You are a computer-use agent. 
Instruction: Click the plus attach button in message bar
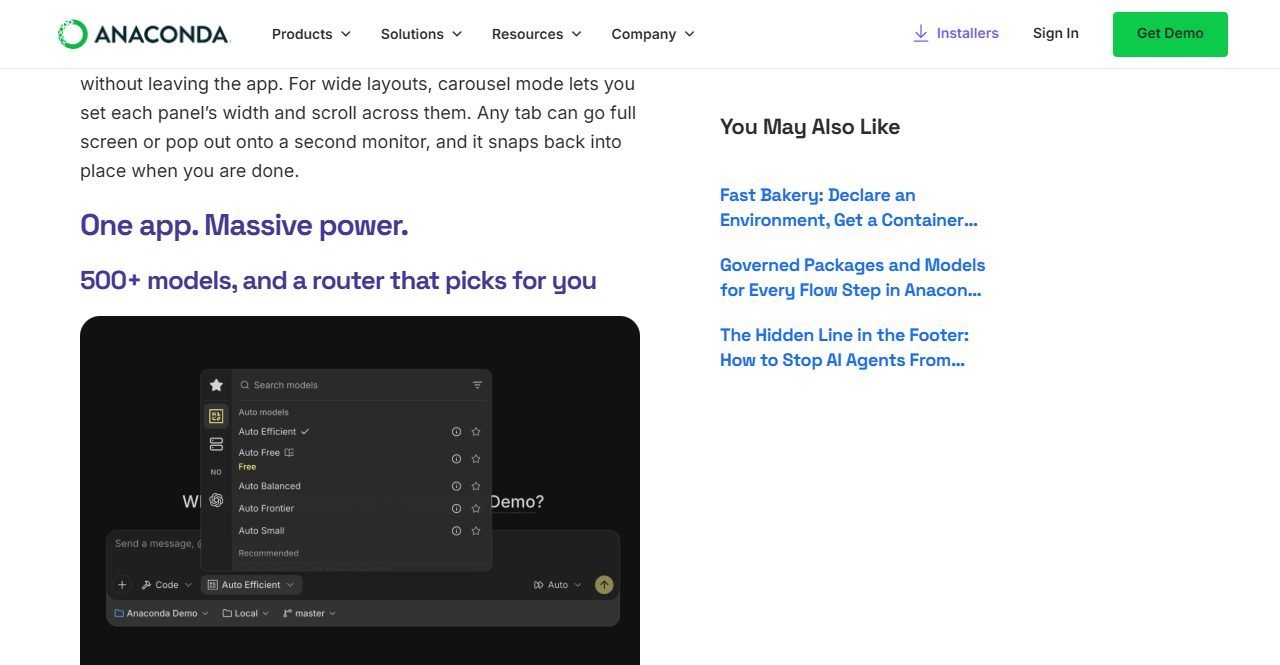(x=122, y=585)
